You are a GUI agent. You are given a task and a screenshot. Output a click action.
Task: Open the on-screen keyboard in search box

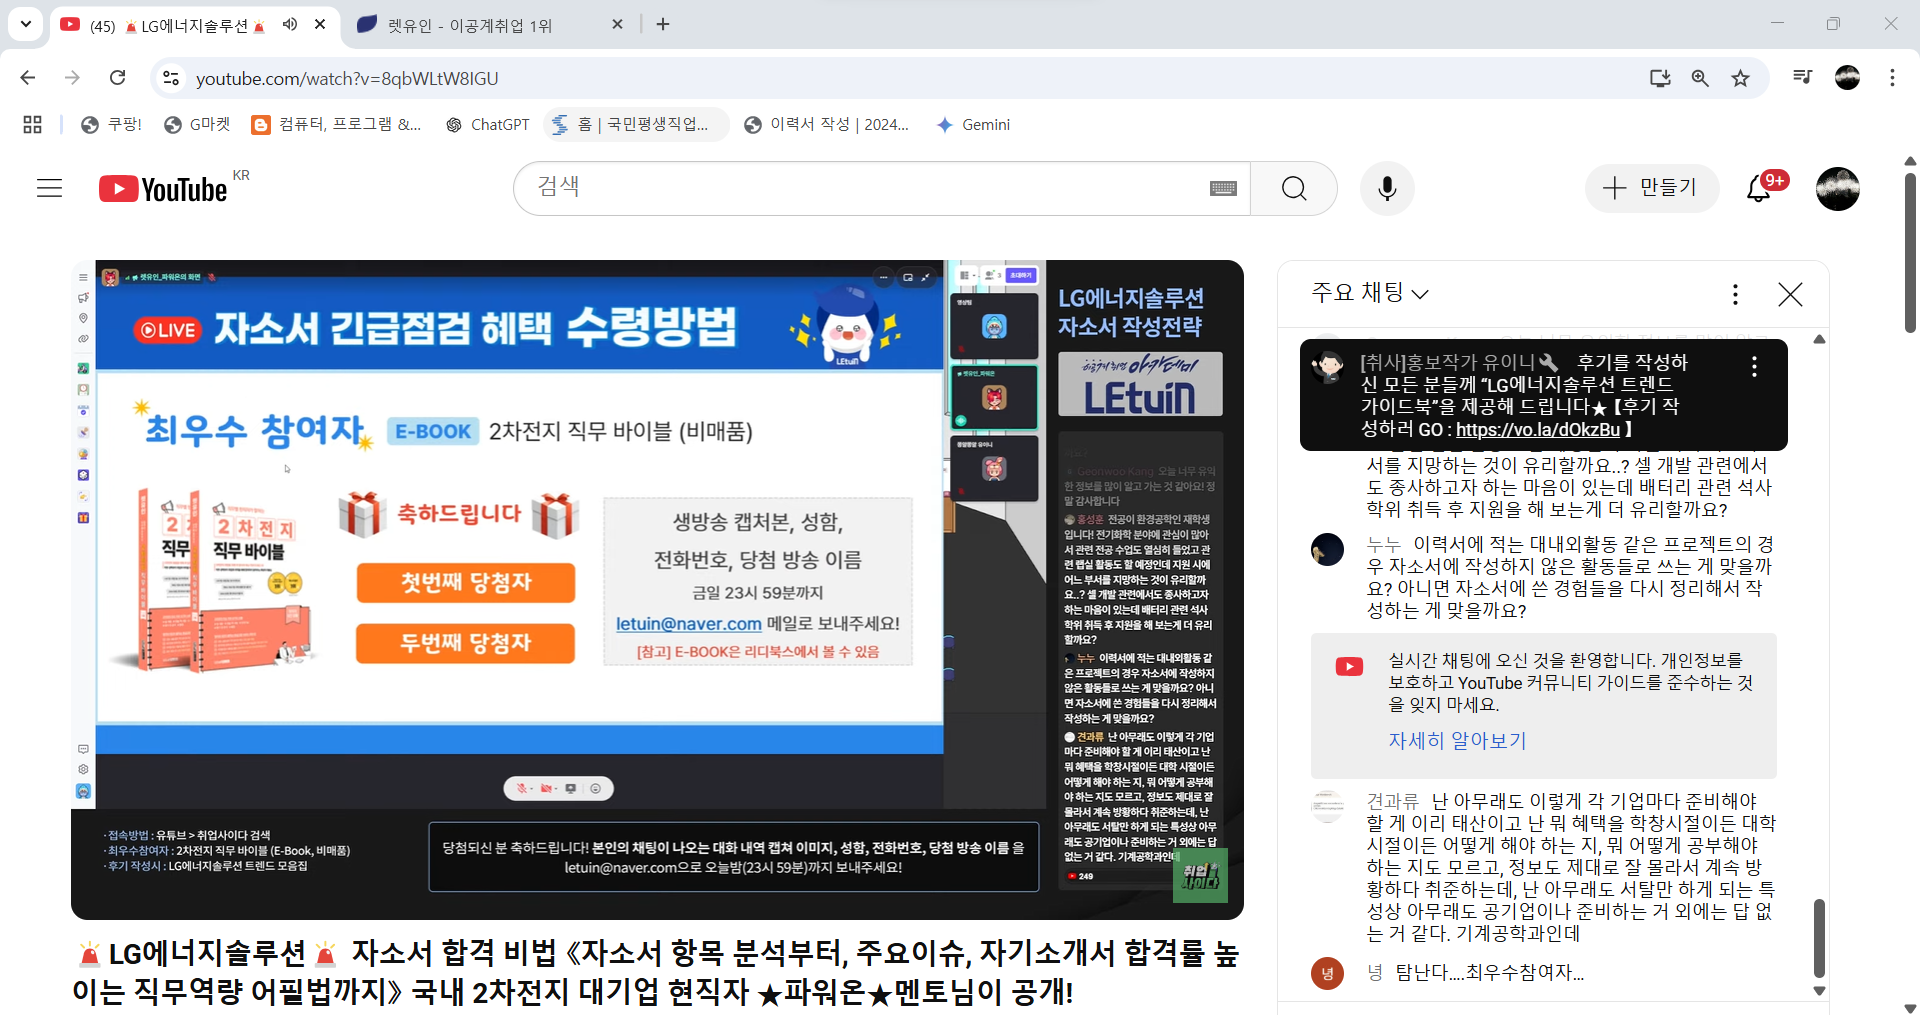coord(1223,188)
